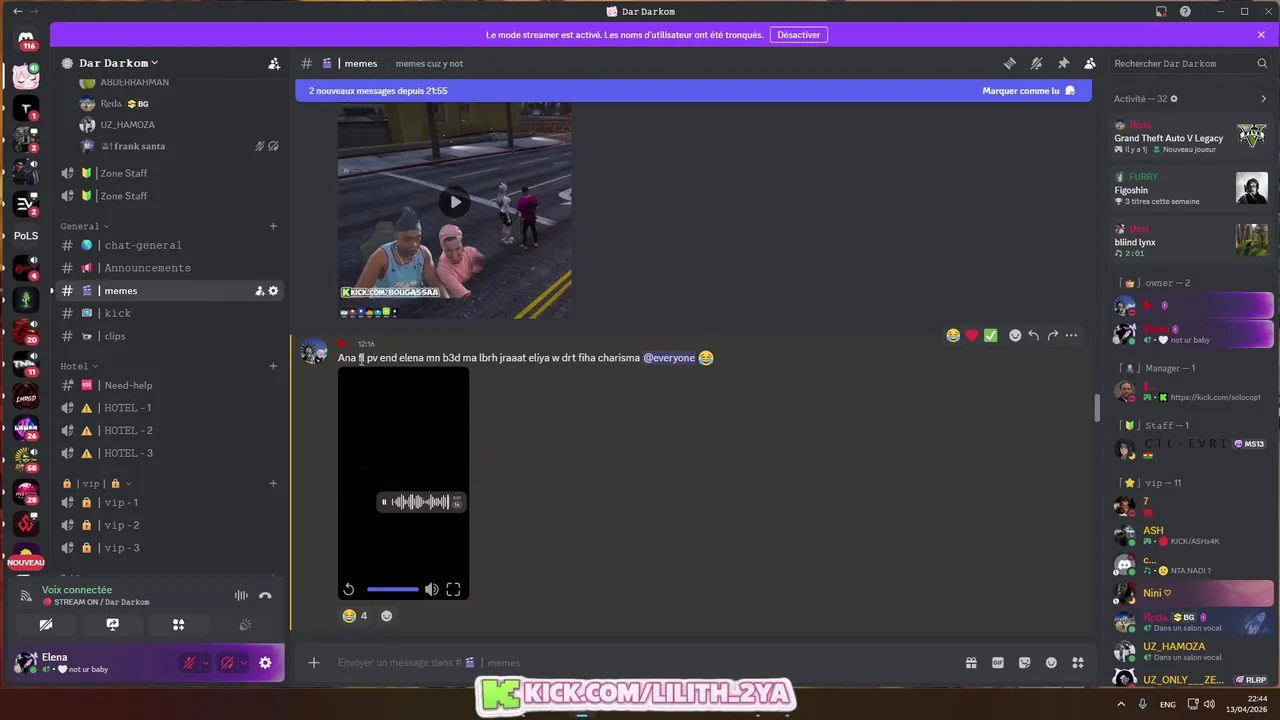
Task: Mute the video with the speaker icon
Action: 431,590
